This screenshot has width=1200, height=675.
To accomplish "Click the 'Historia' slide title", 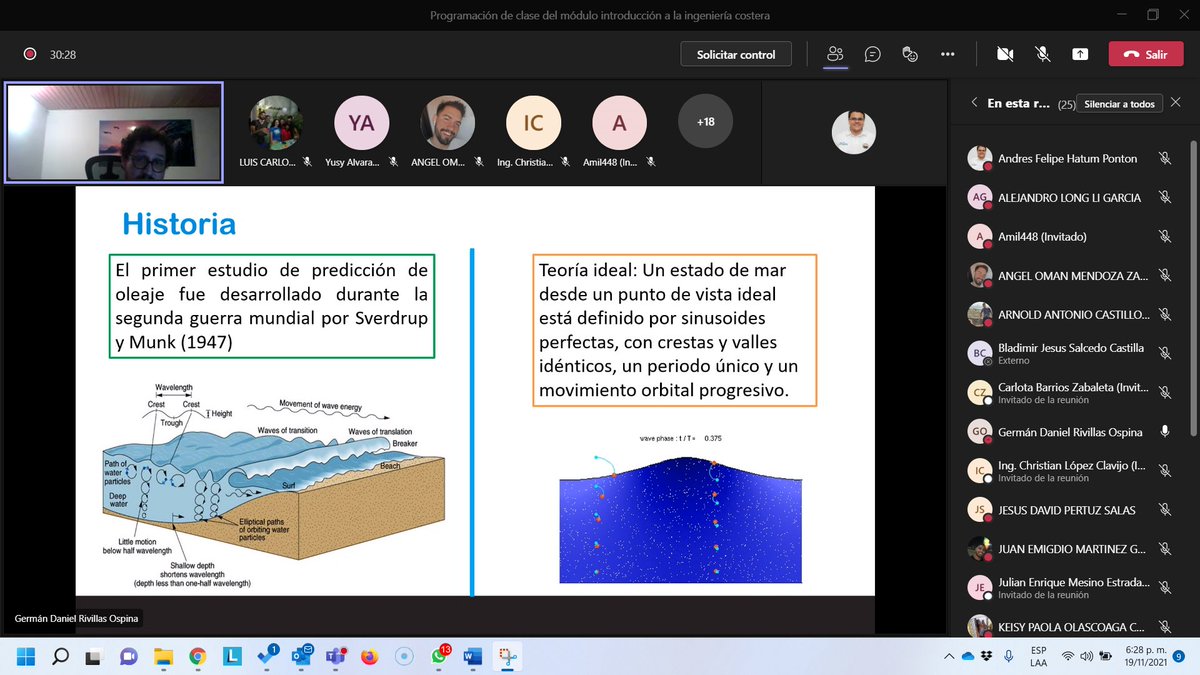I will [178, 223].
